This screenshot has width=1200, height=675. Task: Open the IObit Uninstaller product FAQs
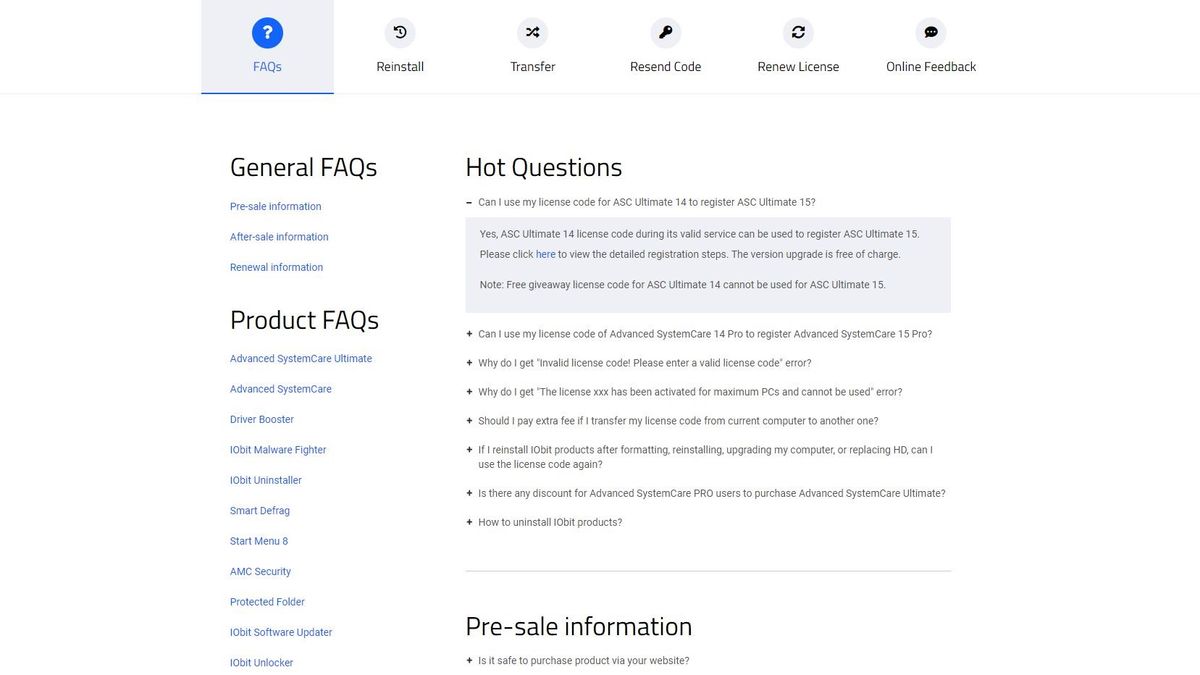click(x=266, y=480)
